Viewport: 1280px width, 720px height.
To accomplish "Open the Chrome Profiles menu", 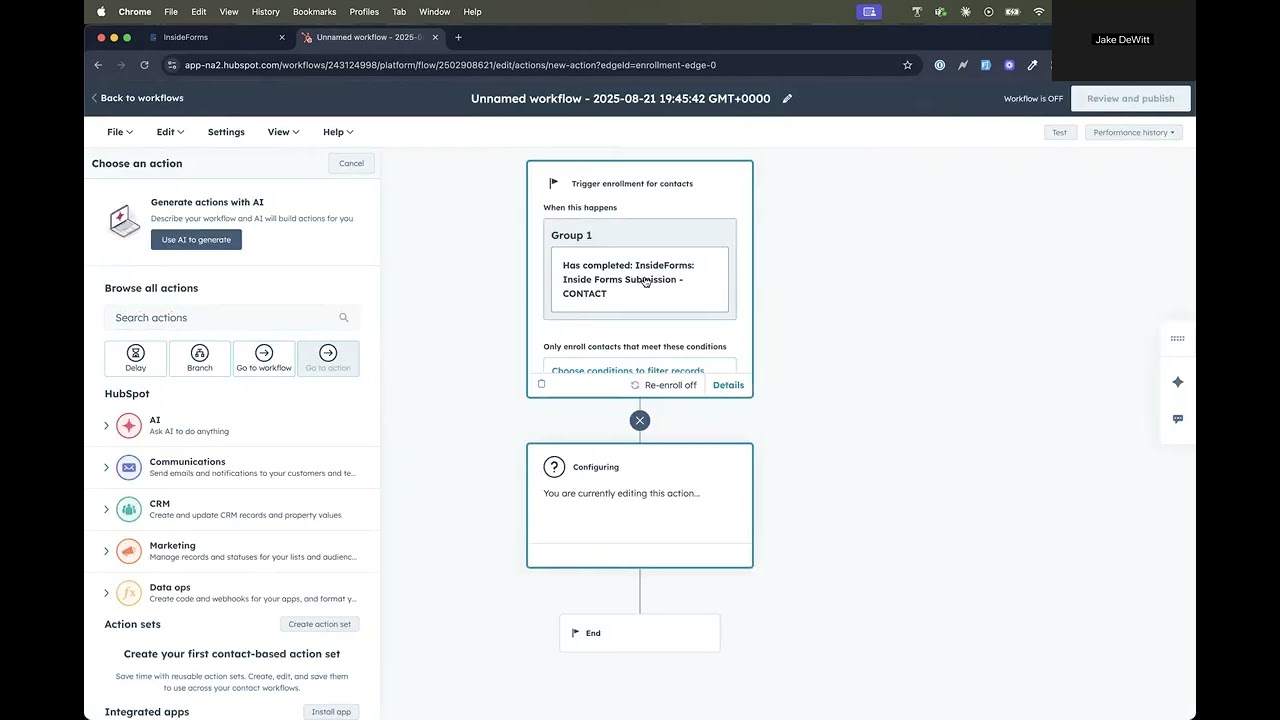I will pos(364,12).
